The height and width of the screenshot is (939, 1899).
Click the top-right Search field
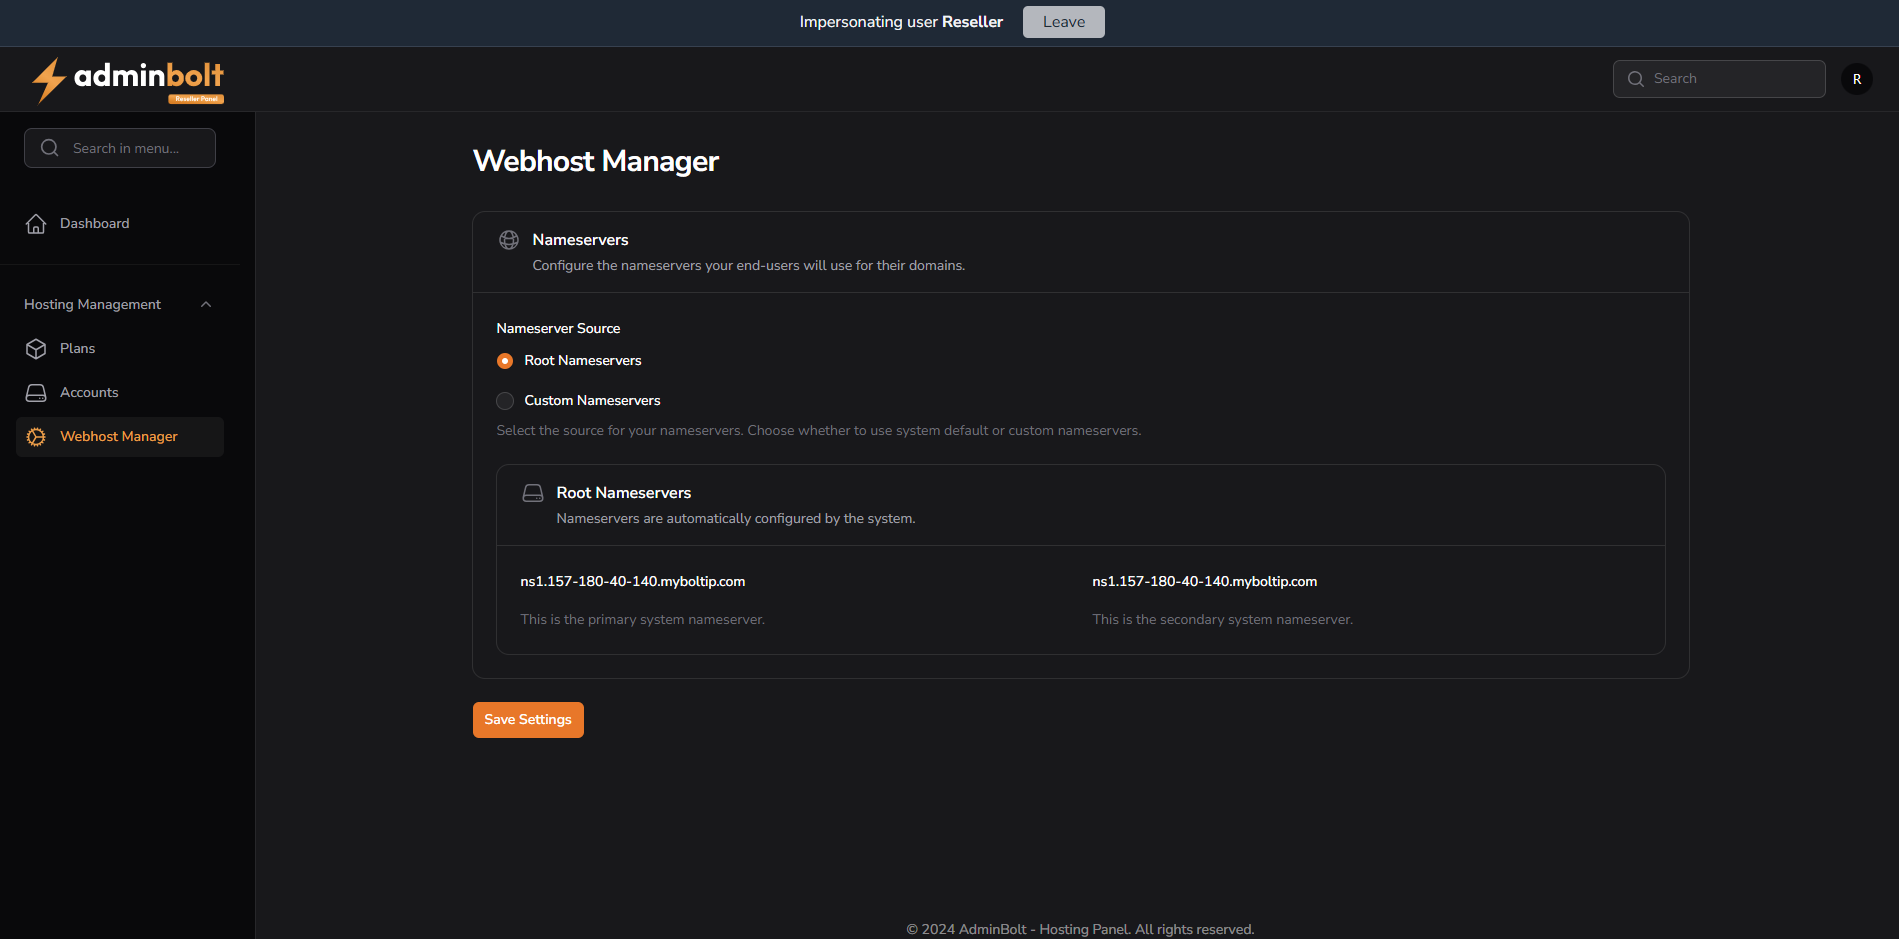(1718, 78)
